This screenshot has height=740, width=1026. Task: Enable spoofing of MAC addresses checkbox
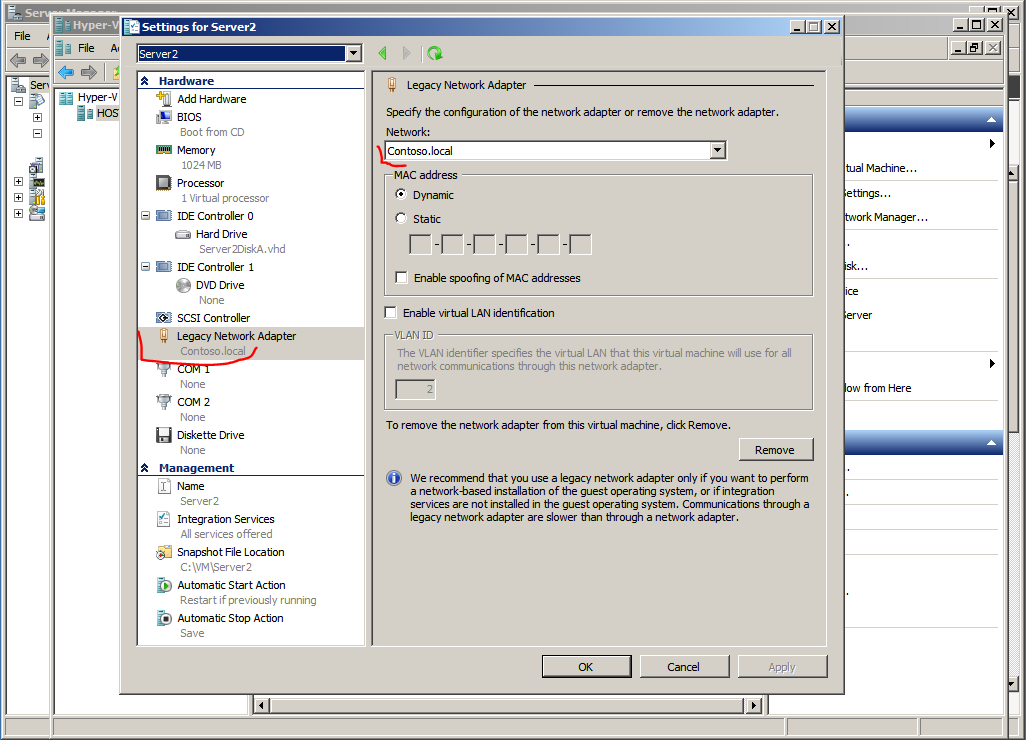click(x=401, y=277)
